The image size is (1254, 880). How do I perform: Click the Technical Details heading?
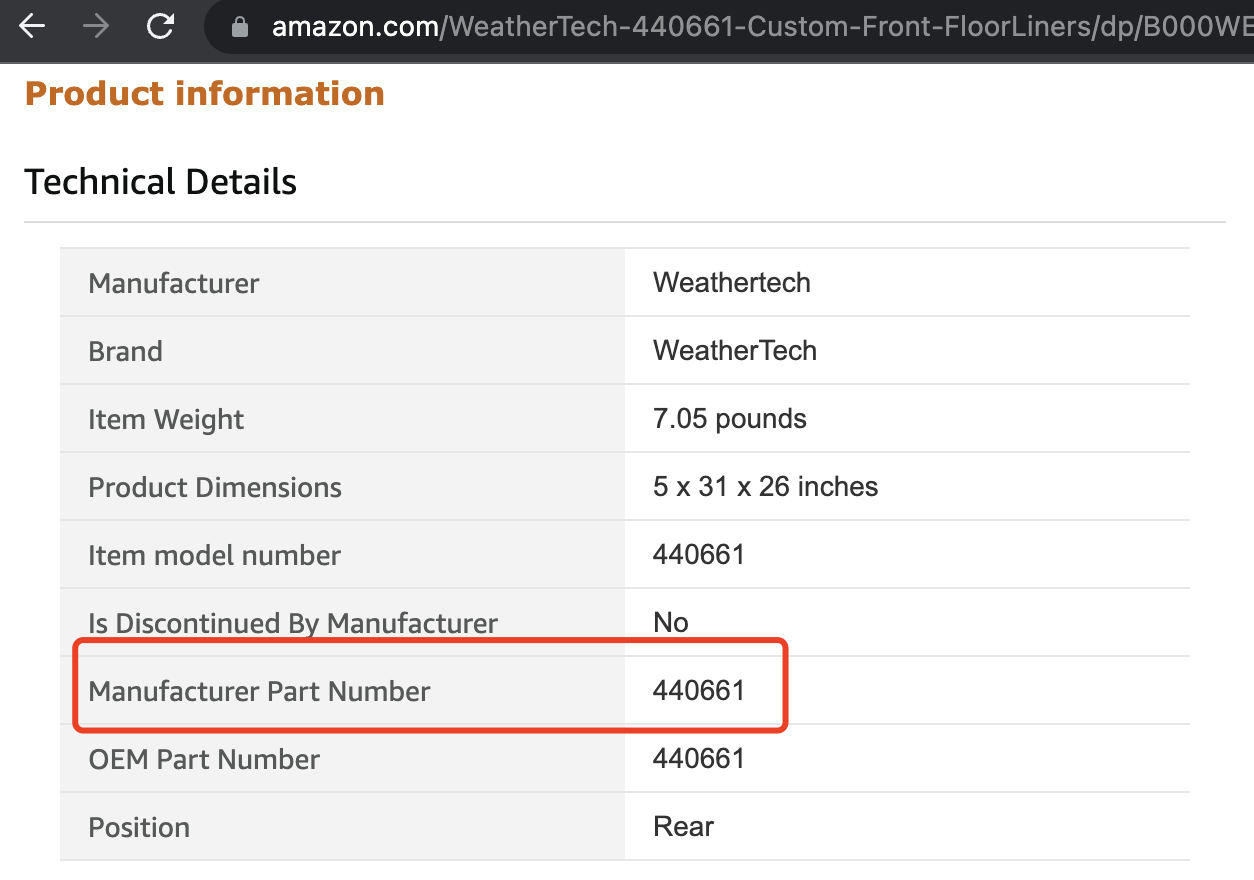click(160, 182)
